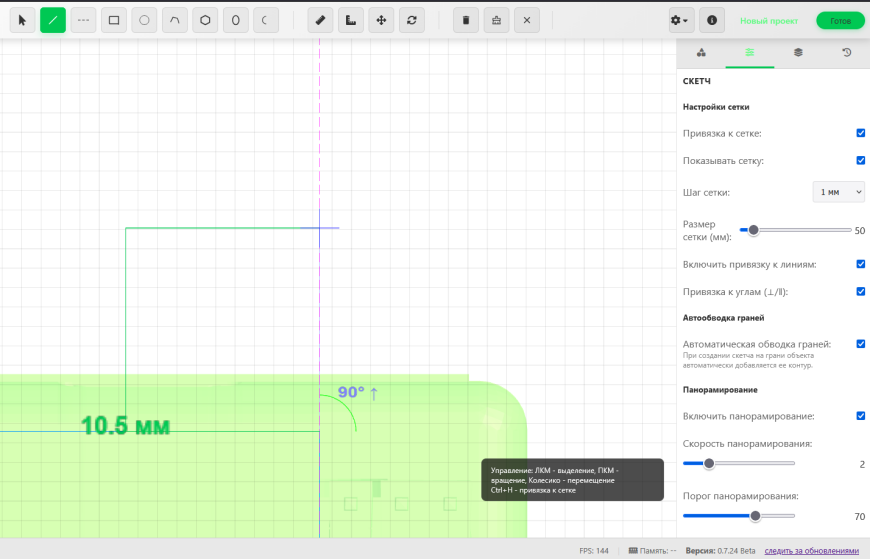Toggle 'Включить панорамирование' checkbox

pos(860,416)
